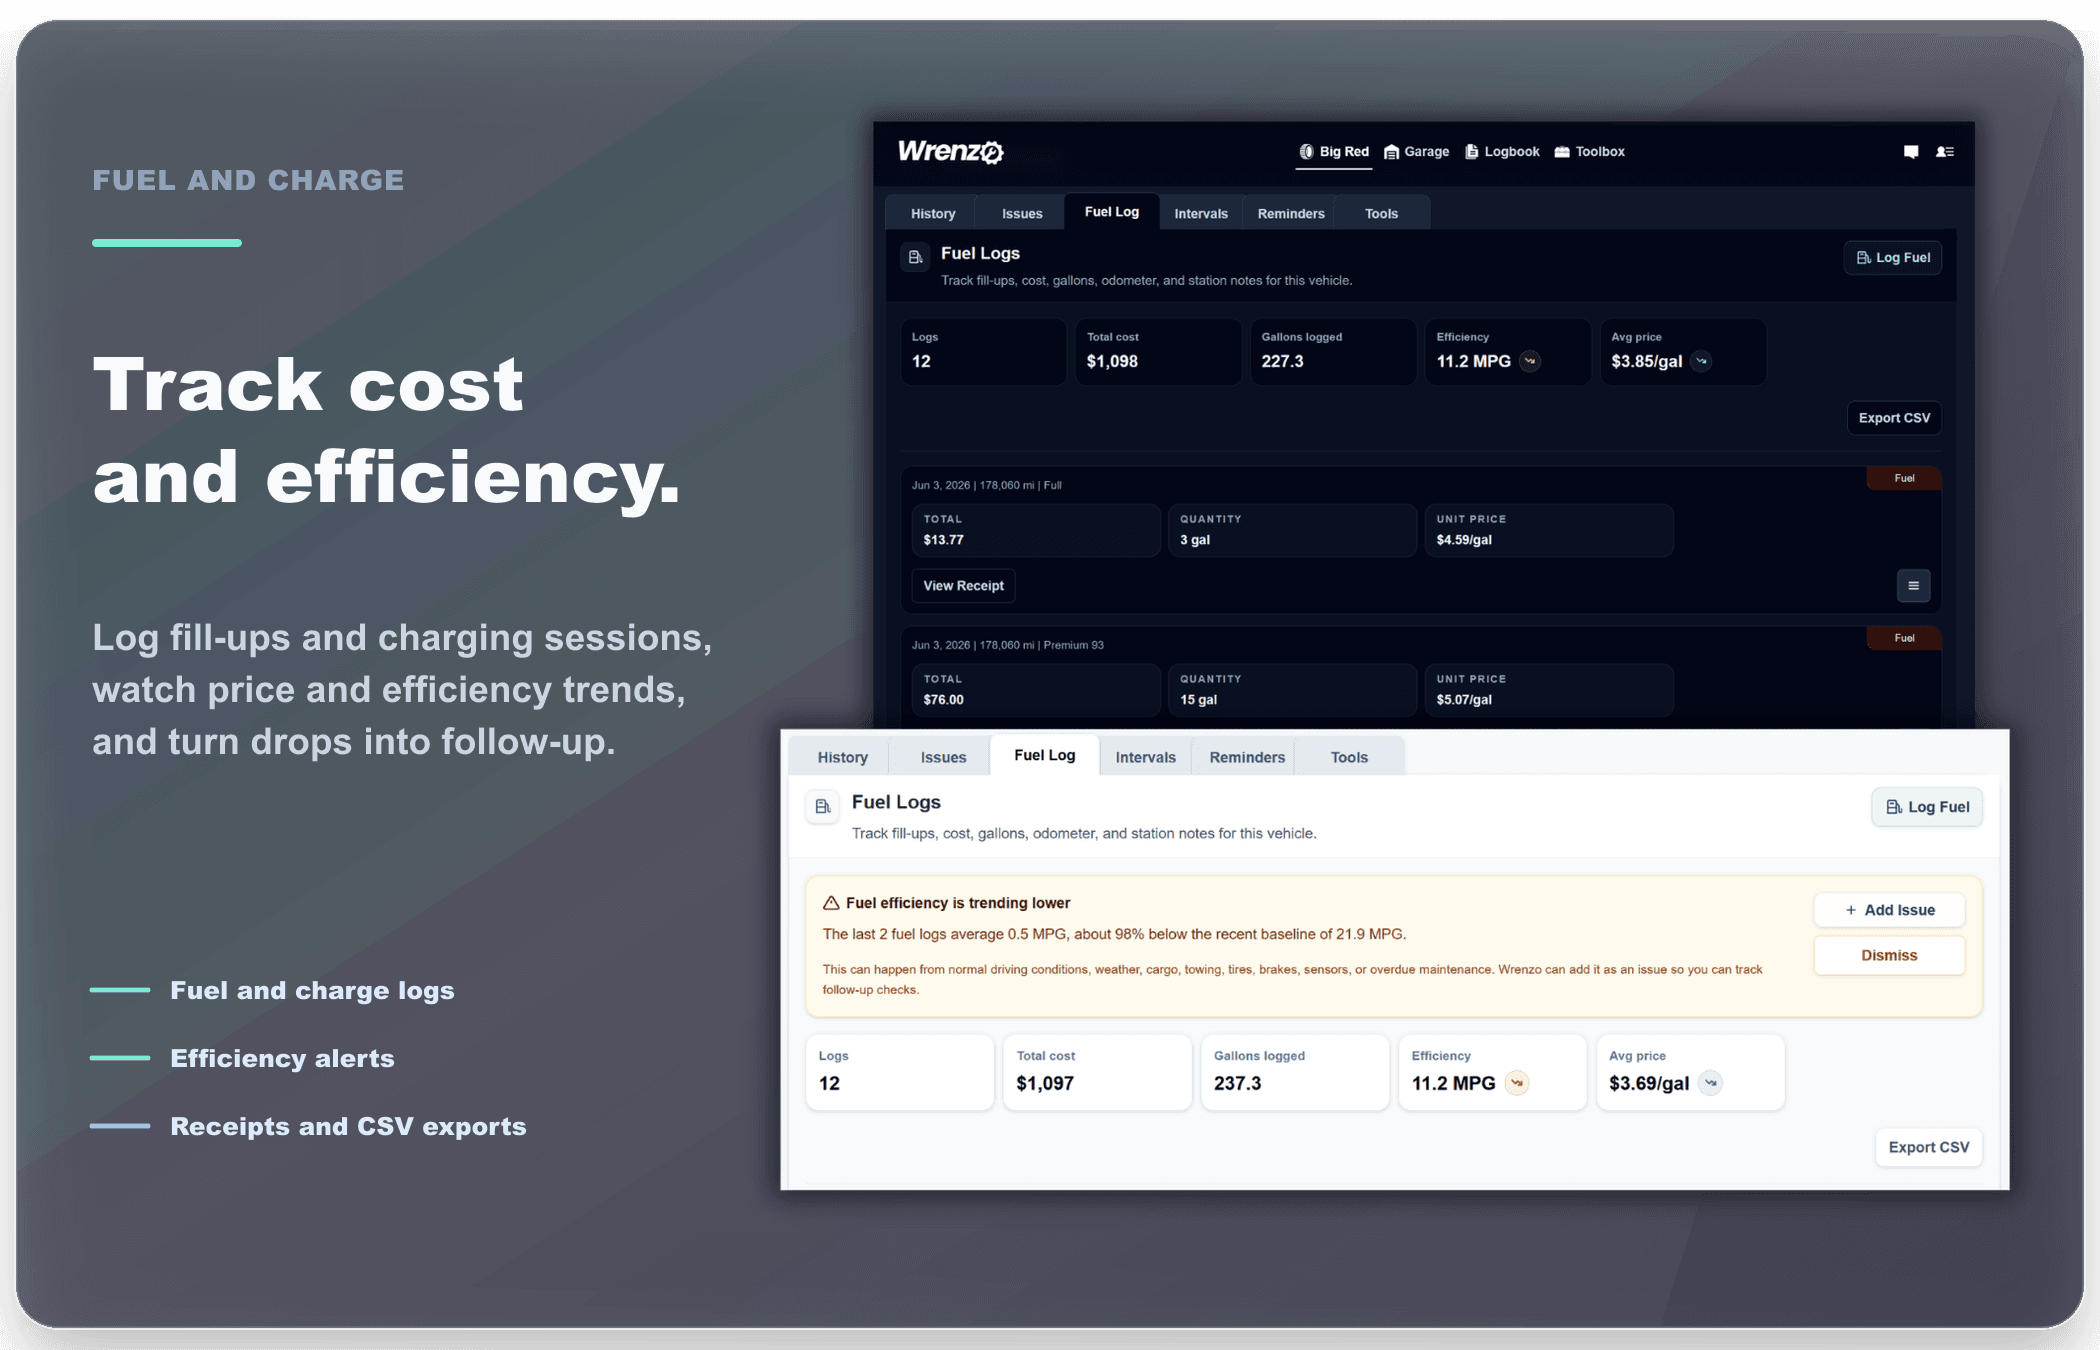Screen dimensions: 2100x1350
Task: Click the warning triangle icon in efficiency alert
Action: point(831,903)
